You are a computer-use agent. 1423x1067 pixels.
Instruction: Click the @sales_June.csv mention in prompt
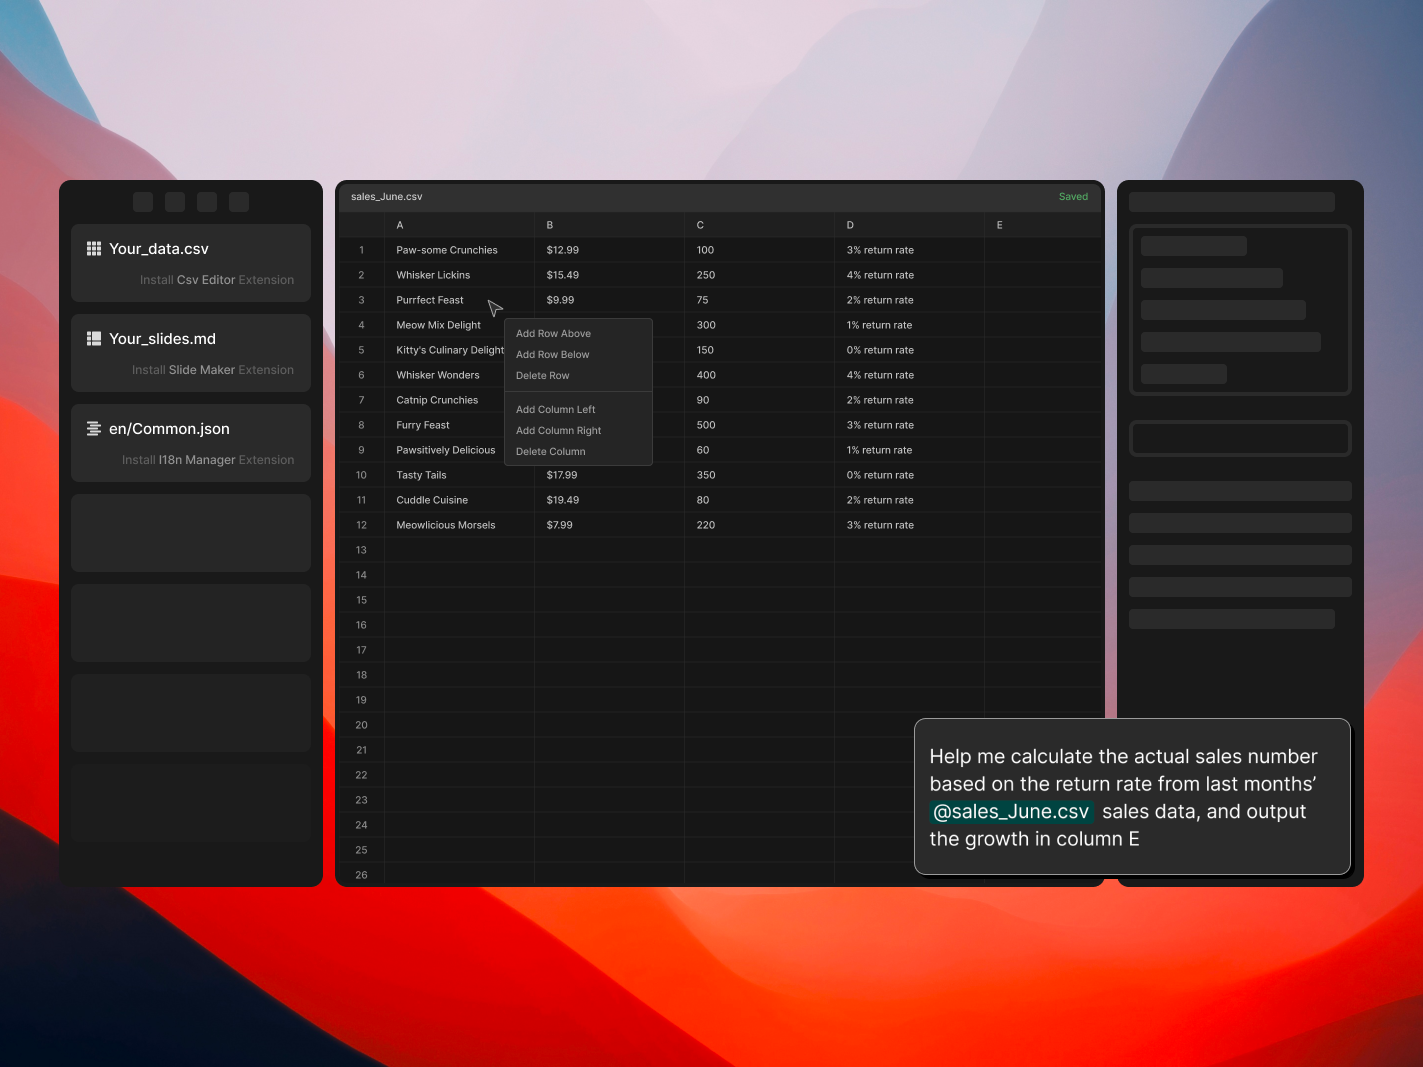[1011, 812]
